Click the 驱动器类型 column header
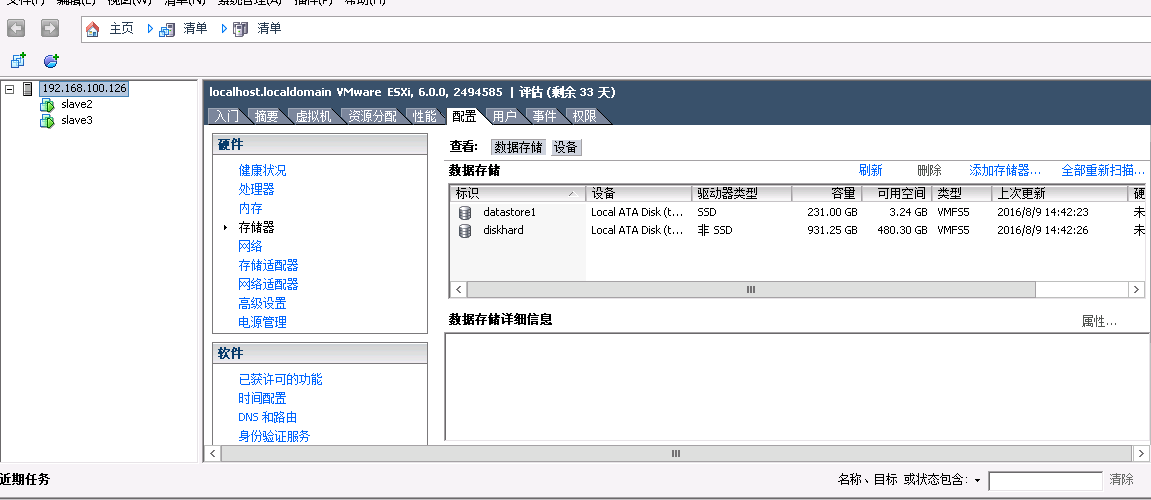1151x500 pixels. [741, 194]
